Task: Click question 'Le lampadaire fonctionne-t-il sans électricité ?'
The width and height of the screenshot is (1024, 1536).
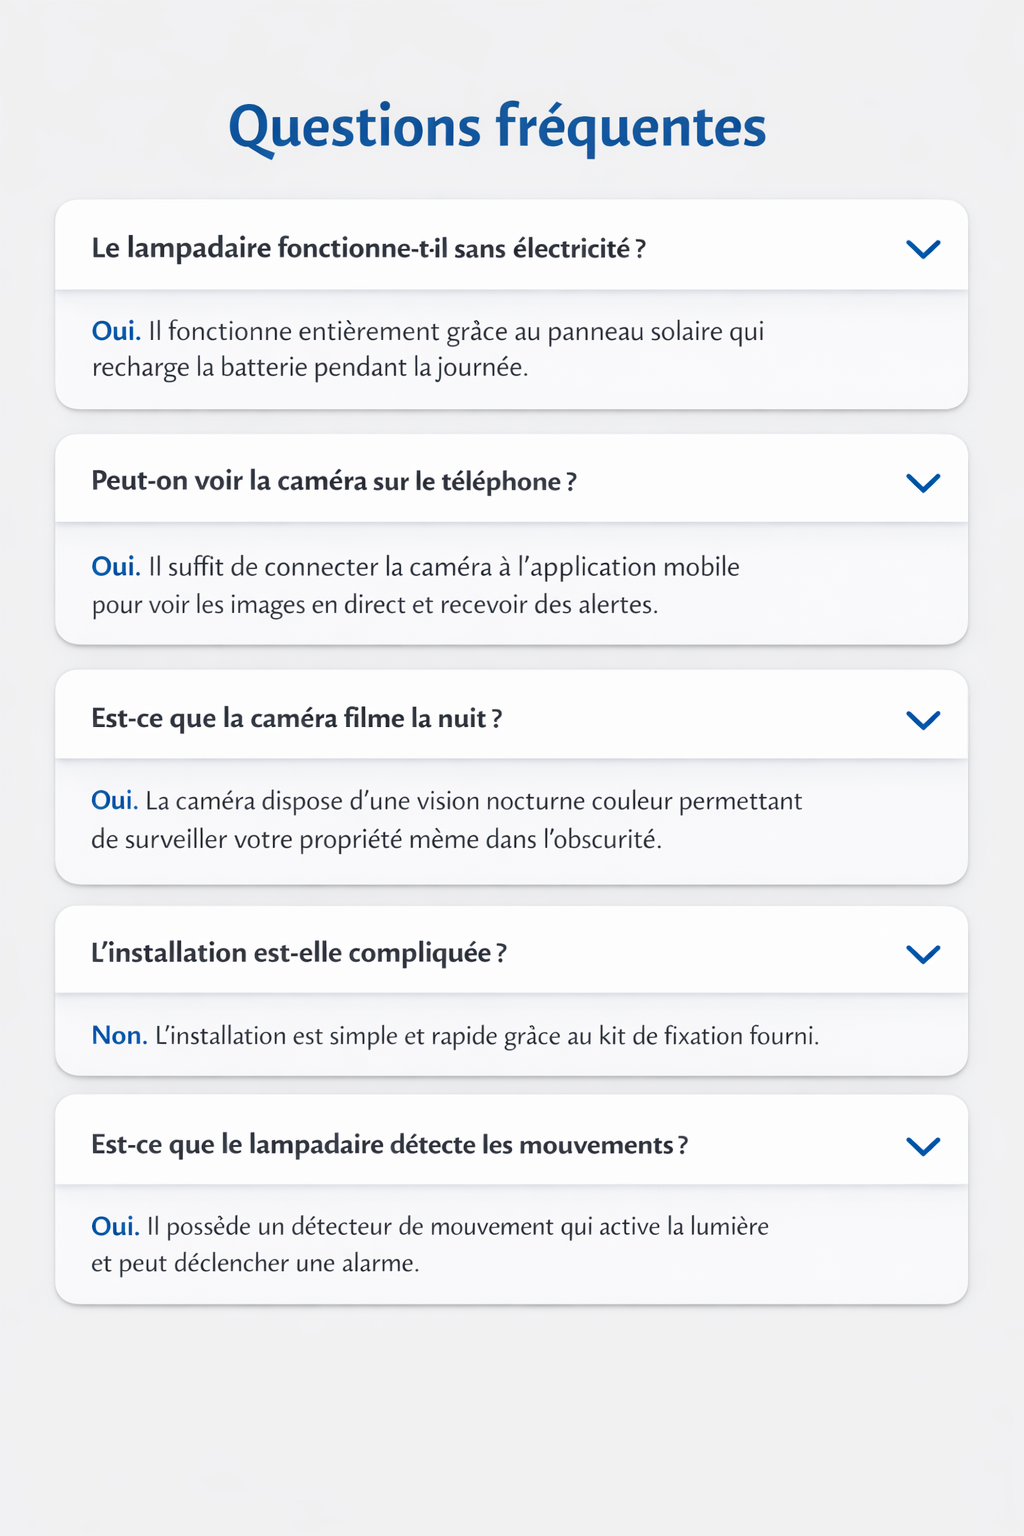Action: pyautogui.click(x=368, y=248)
